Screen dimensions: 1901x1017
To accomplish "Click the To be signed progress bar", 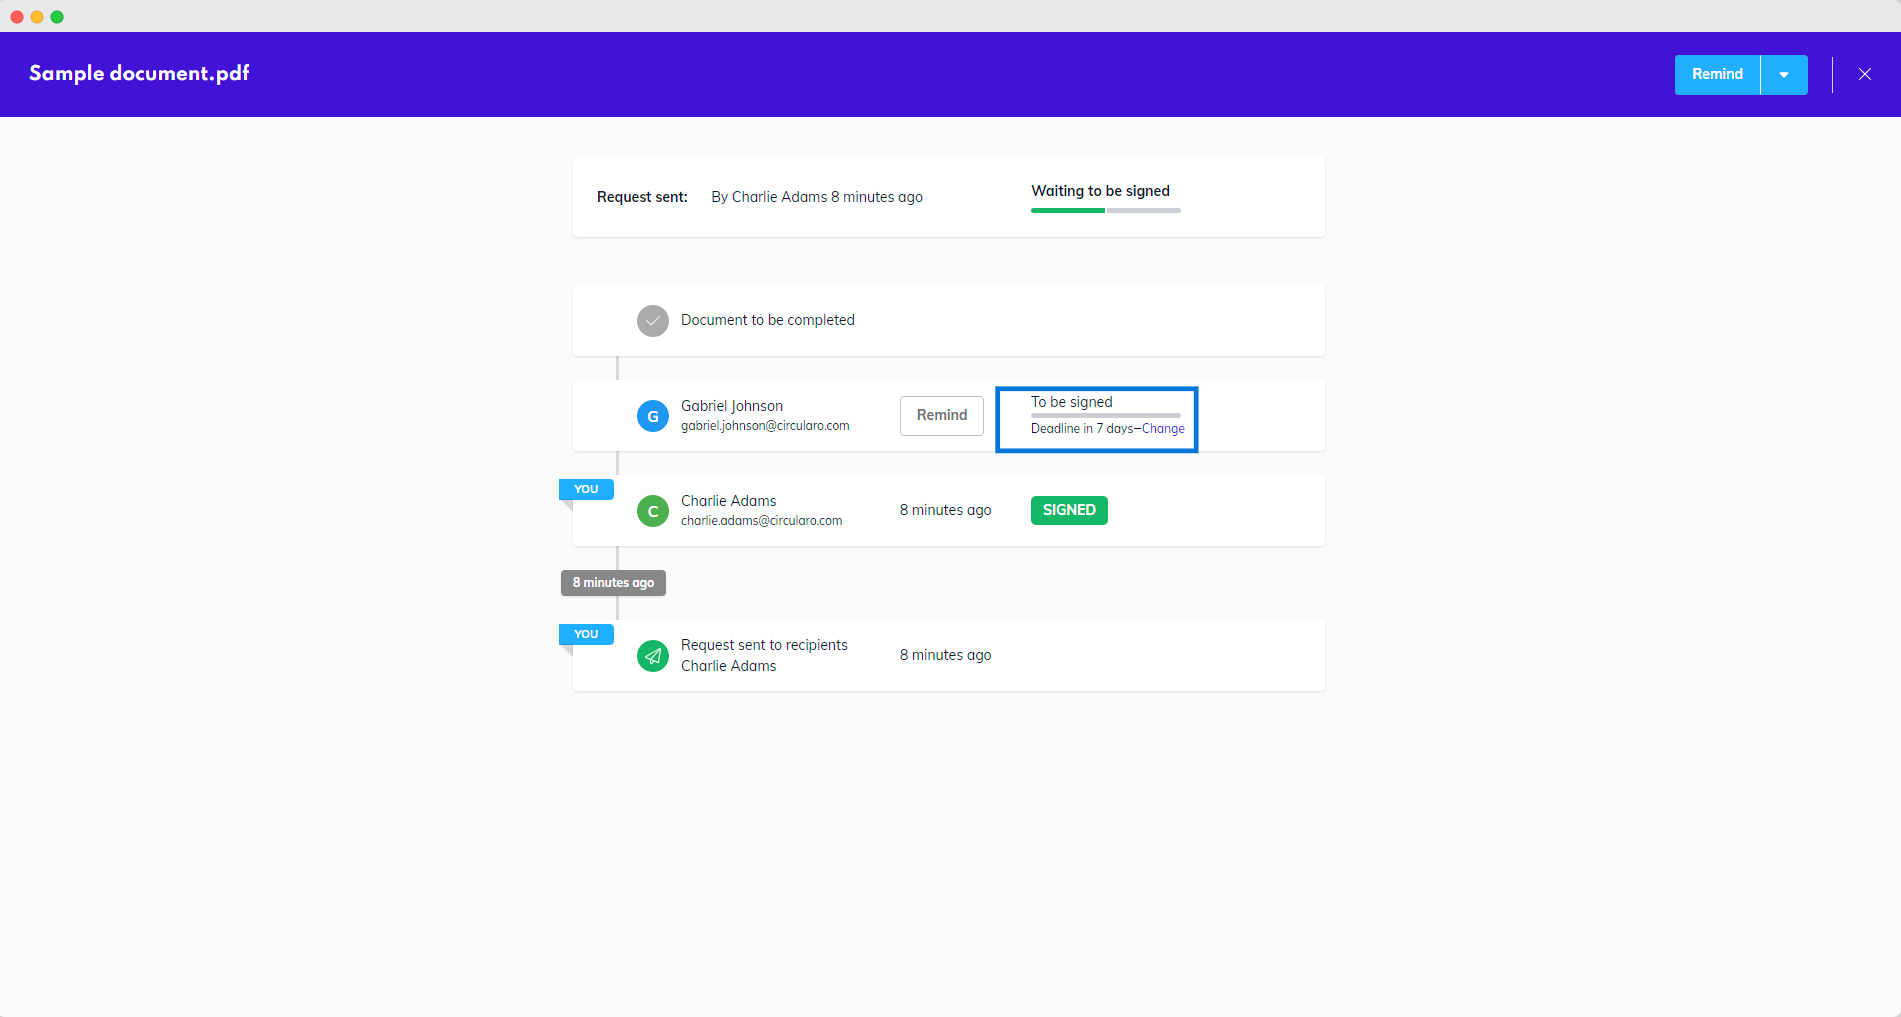I will (1105, 415).
